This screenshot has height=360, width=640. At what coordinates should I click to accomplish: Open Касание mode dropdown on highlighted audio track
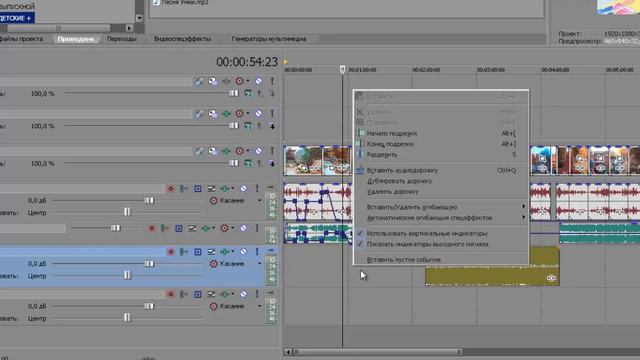click(260, 264)
